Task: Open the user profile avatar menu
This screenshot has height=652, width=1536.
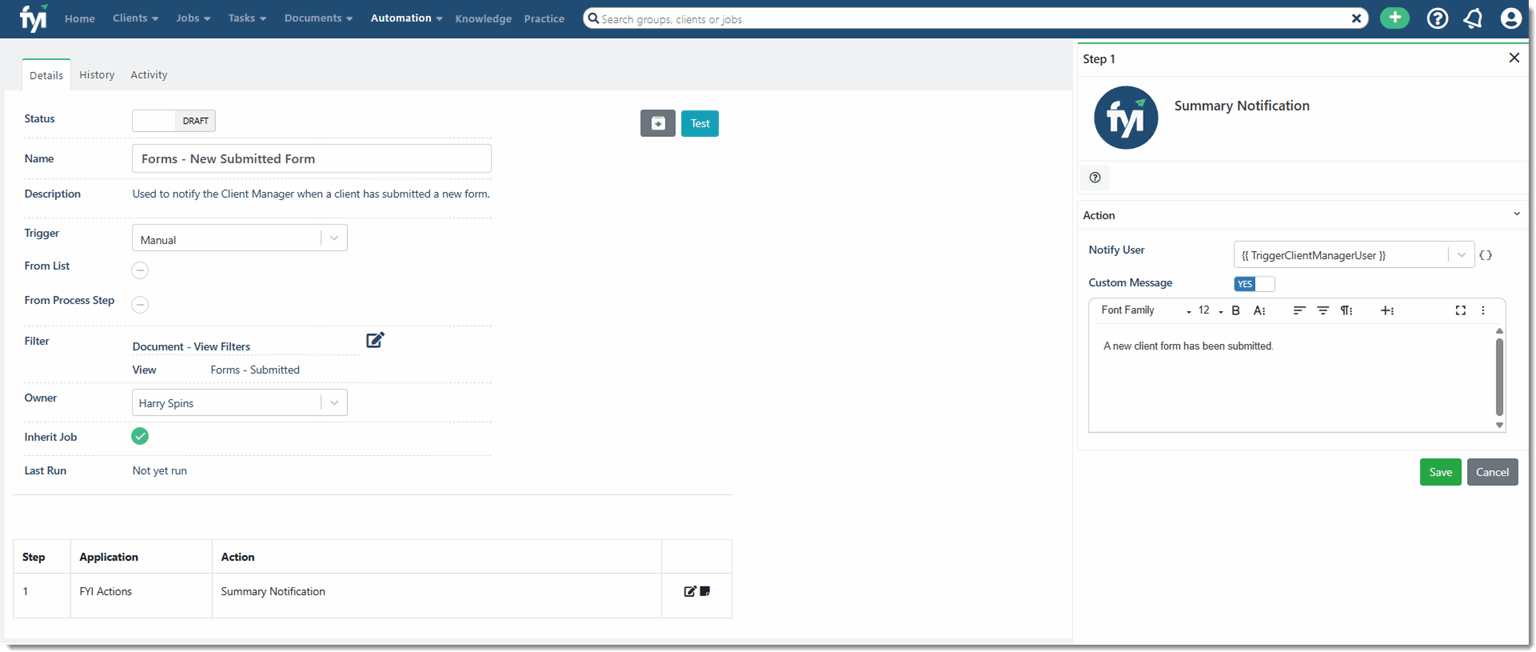Action: [x=1510, y=18]
